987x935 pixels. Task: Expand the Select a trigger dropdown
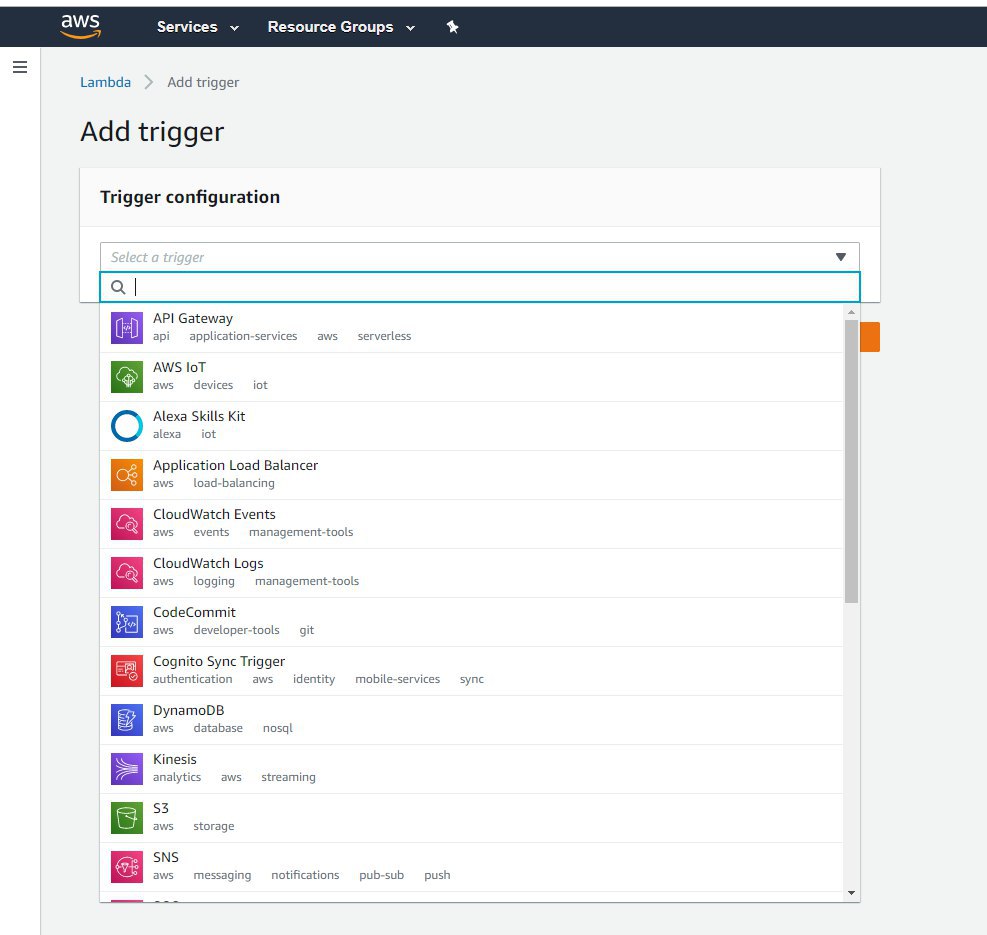click(x=480, y=257)
